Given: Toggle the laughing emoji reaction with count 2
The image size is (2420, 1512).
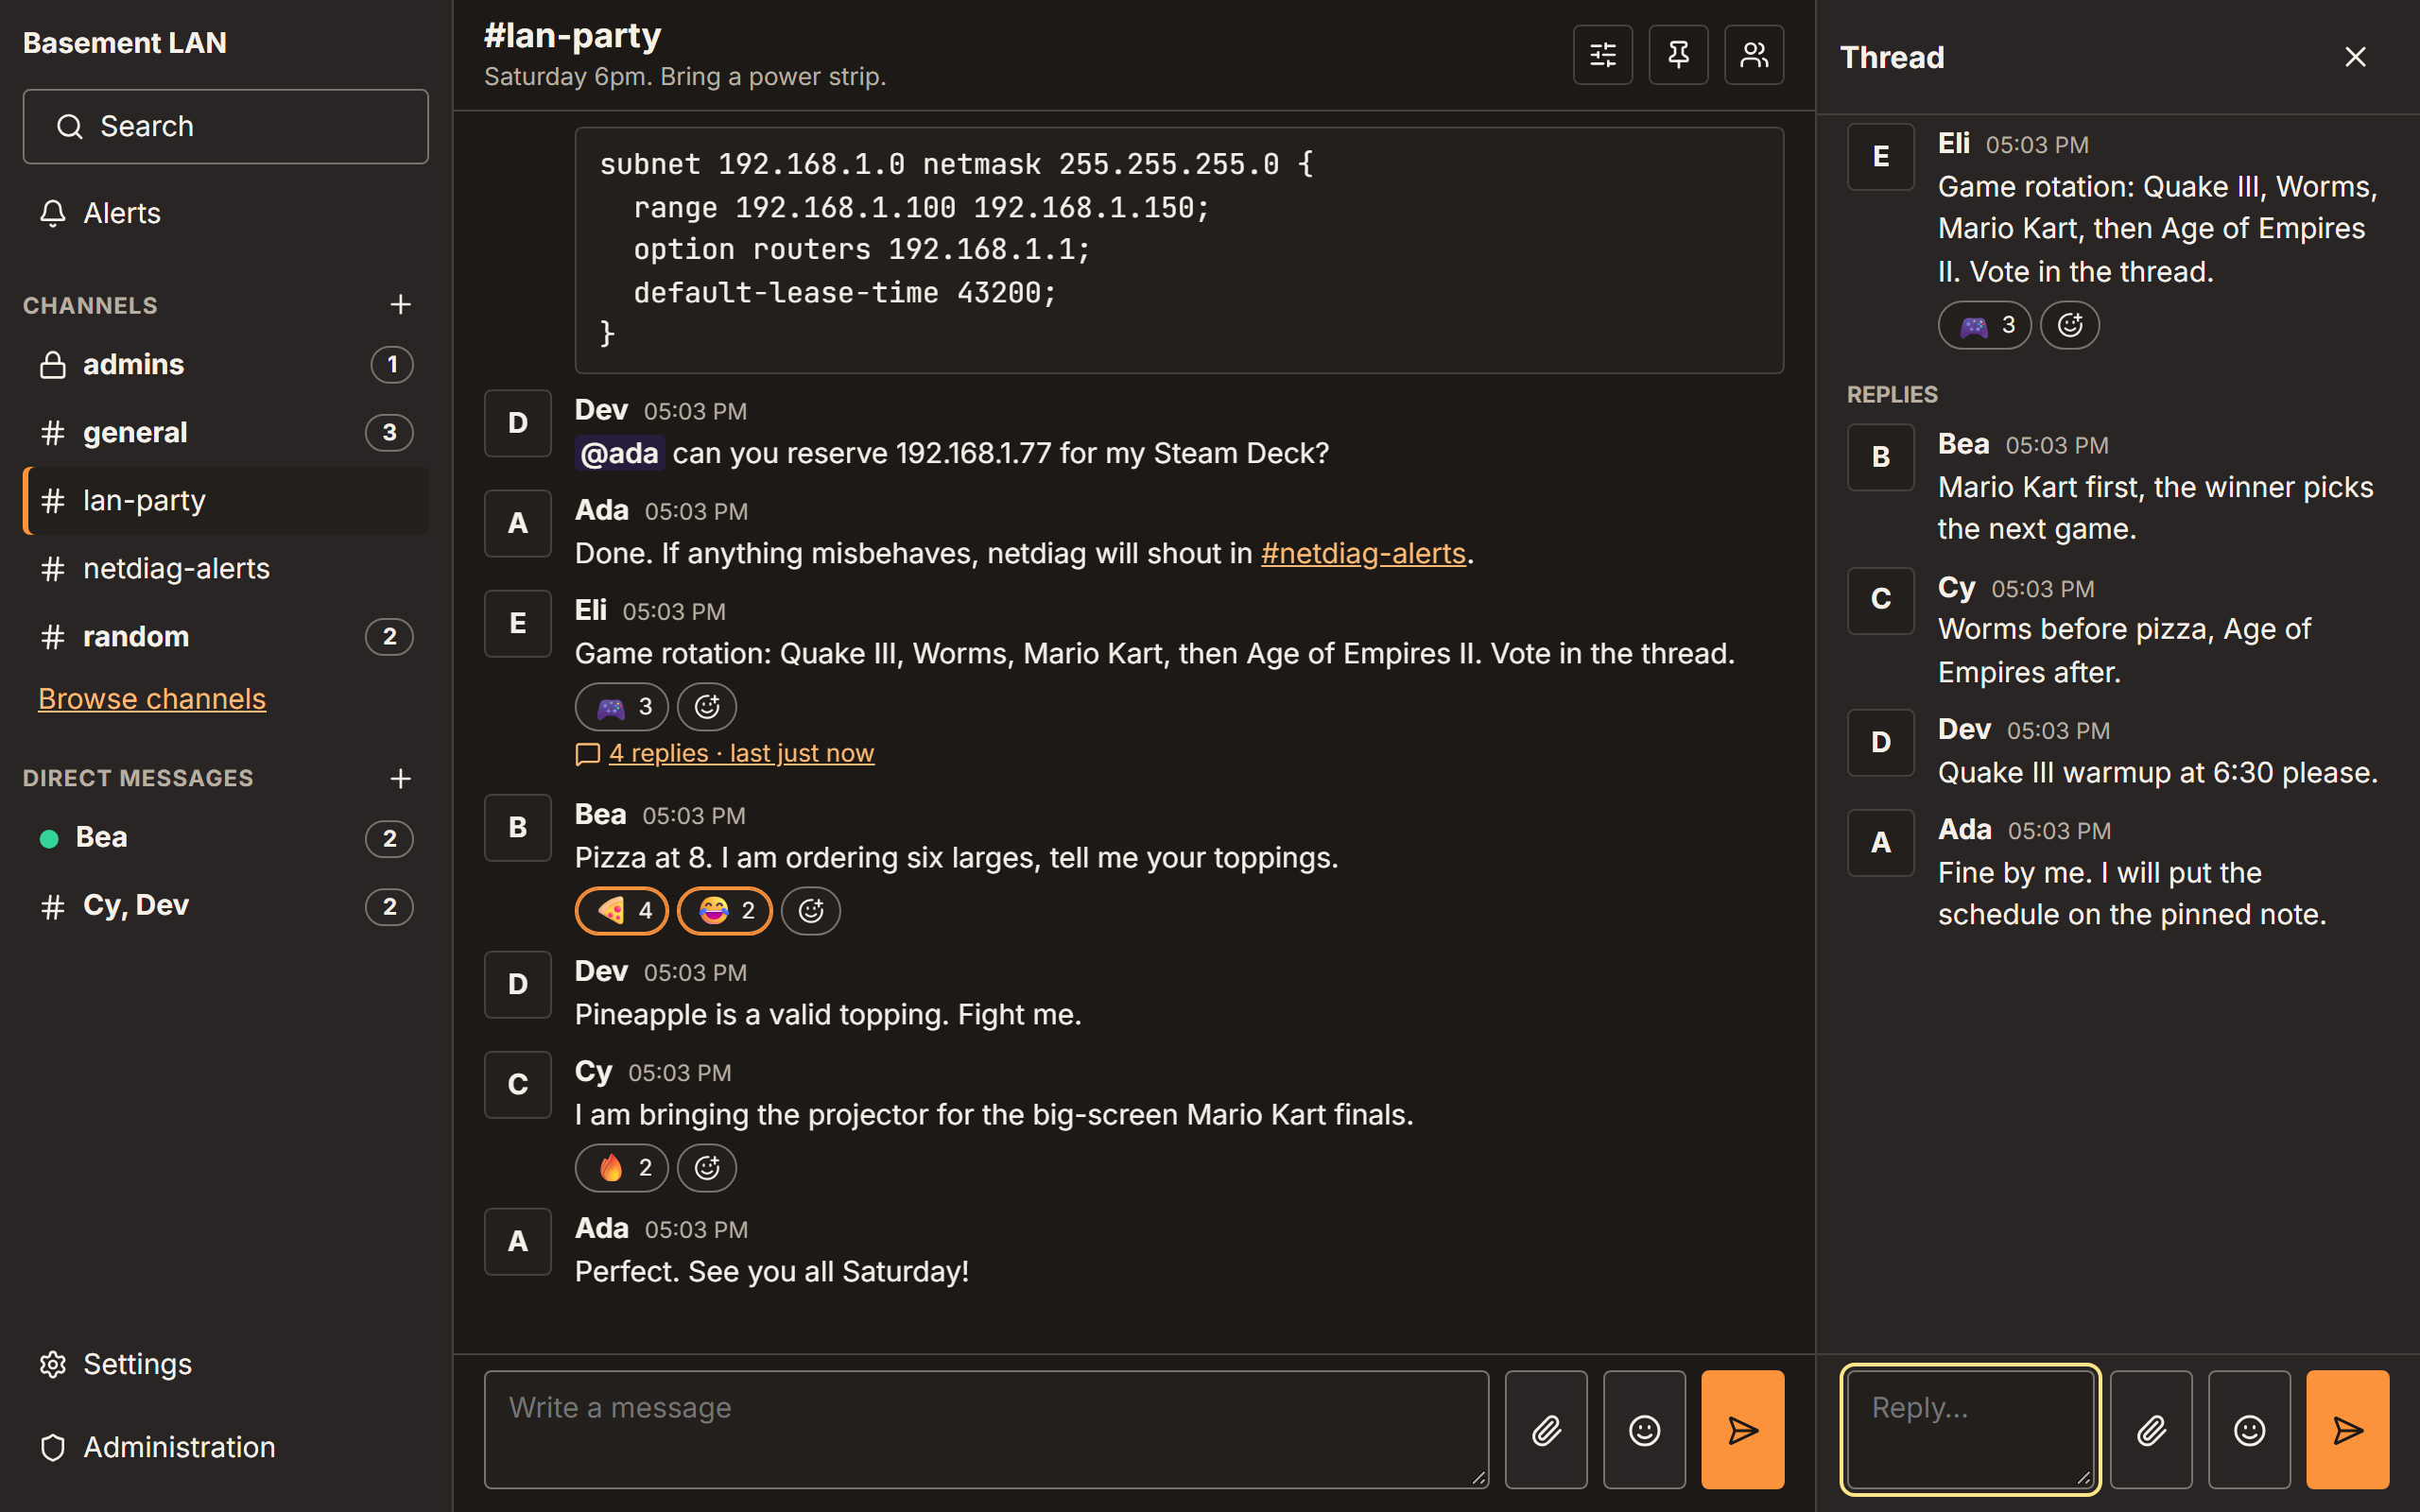Looking at the screenshot, I should (725, 911).
